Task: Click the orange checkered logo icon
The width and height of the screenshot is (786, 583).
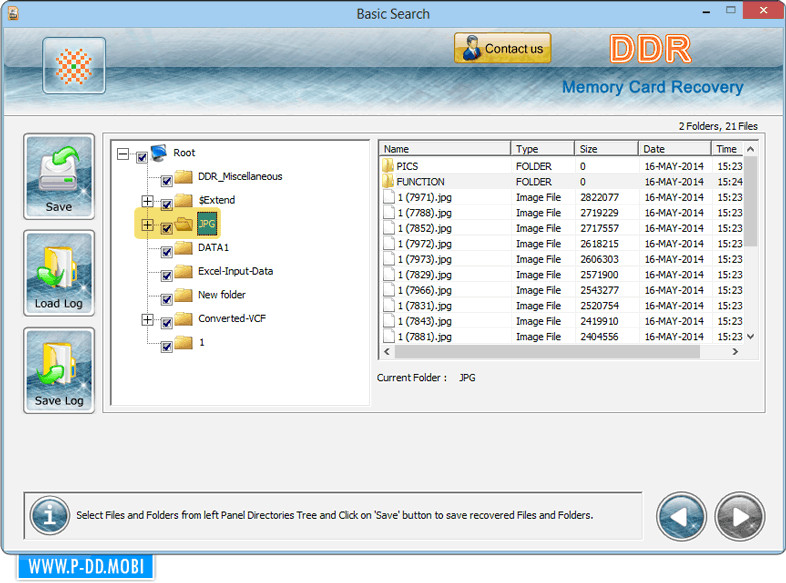Action: 74,65
